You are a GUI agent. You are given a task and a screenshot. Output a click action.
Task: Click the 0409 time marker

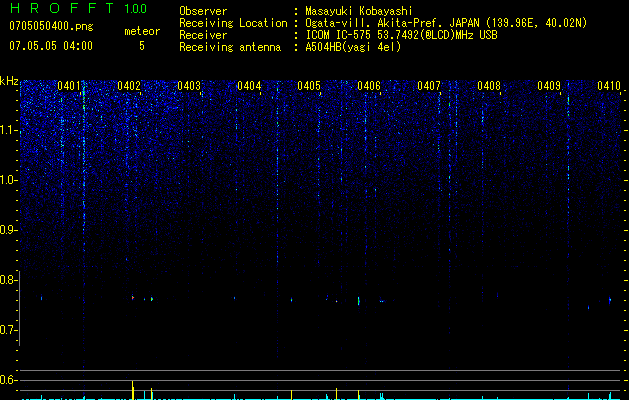(549, 85)
